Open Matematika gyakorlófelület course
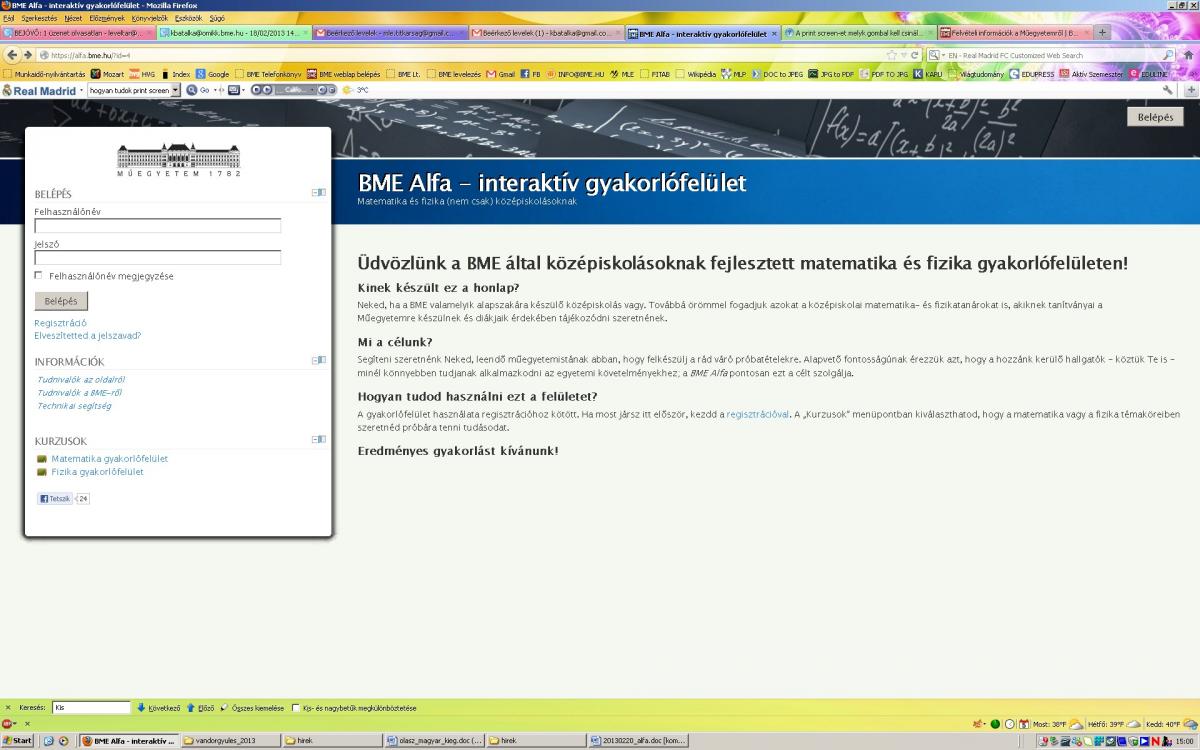This screenshot has height=750, width=1200. 109,459
